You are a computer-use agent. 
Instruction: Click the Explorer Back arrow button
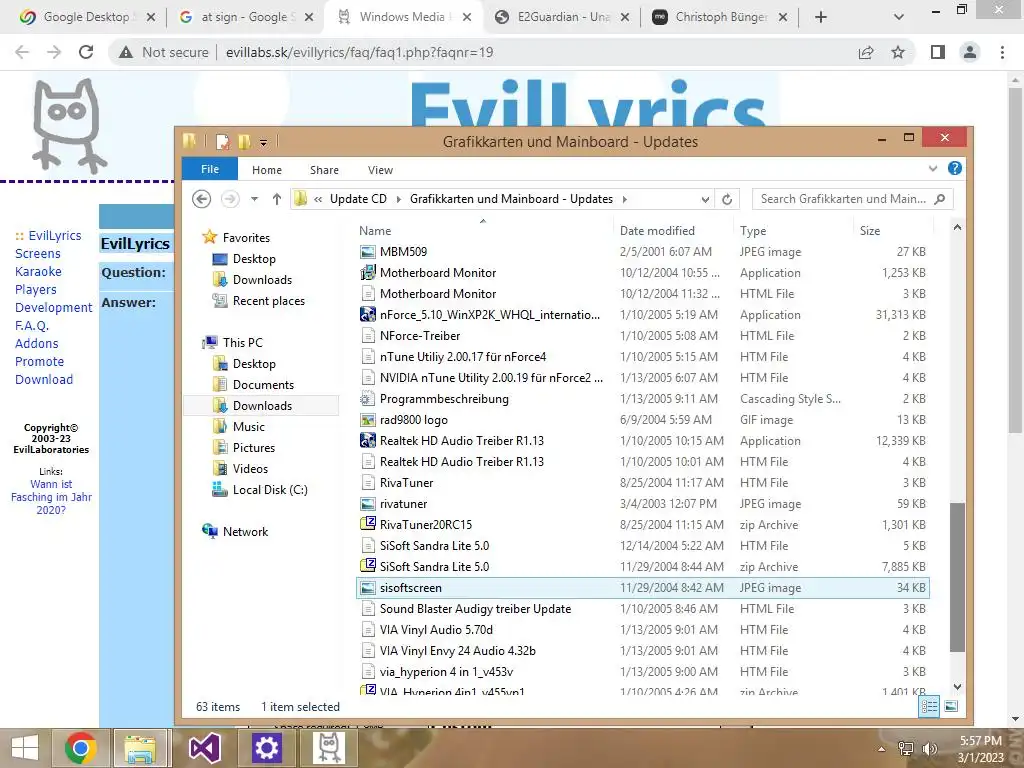click(x=202, y=199)
